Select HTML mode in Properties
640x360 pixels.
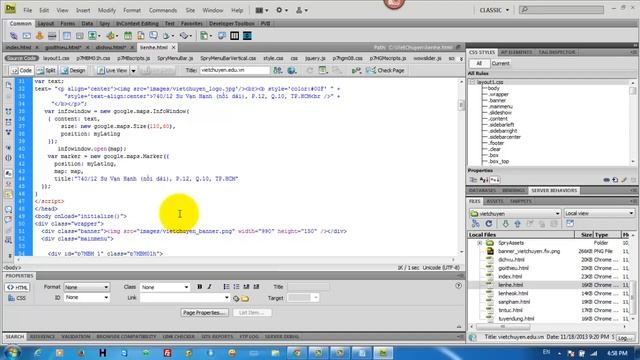pyautogui.click(x=17, y=287)
